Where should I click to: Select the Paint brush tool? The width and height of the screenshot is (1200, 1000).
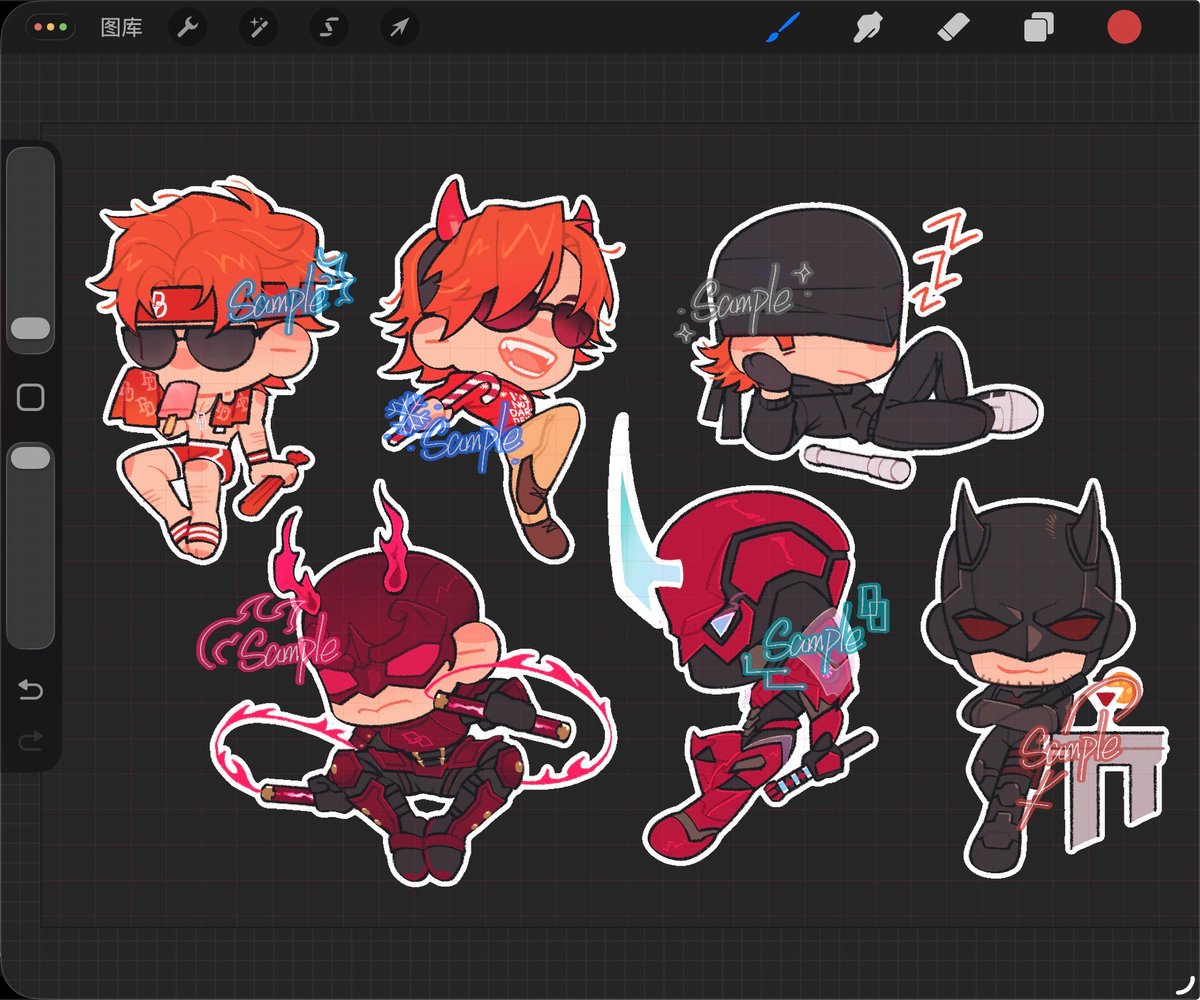click(783, 27)
